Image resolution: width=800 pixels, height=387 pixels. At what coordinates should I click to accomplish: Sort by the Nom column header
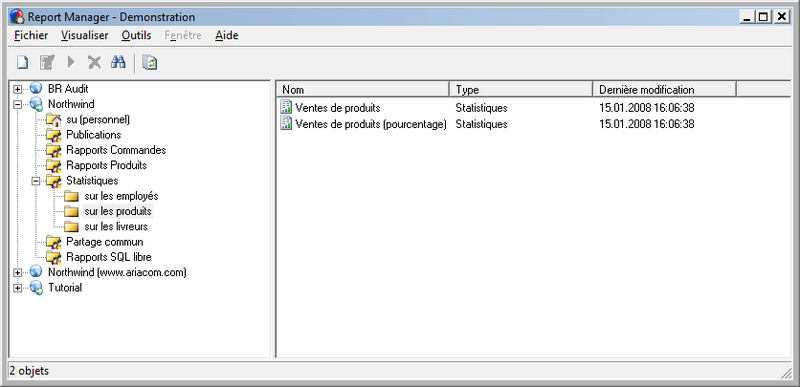[363, 90]
